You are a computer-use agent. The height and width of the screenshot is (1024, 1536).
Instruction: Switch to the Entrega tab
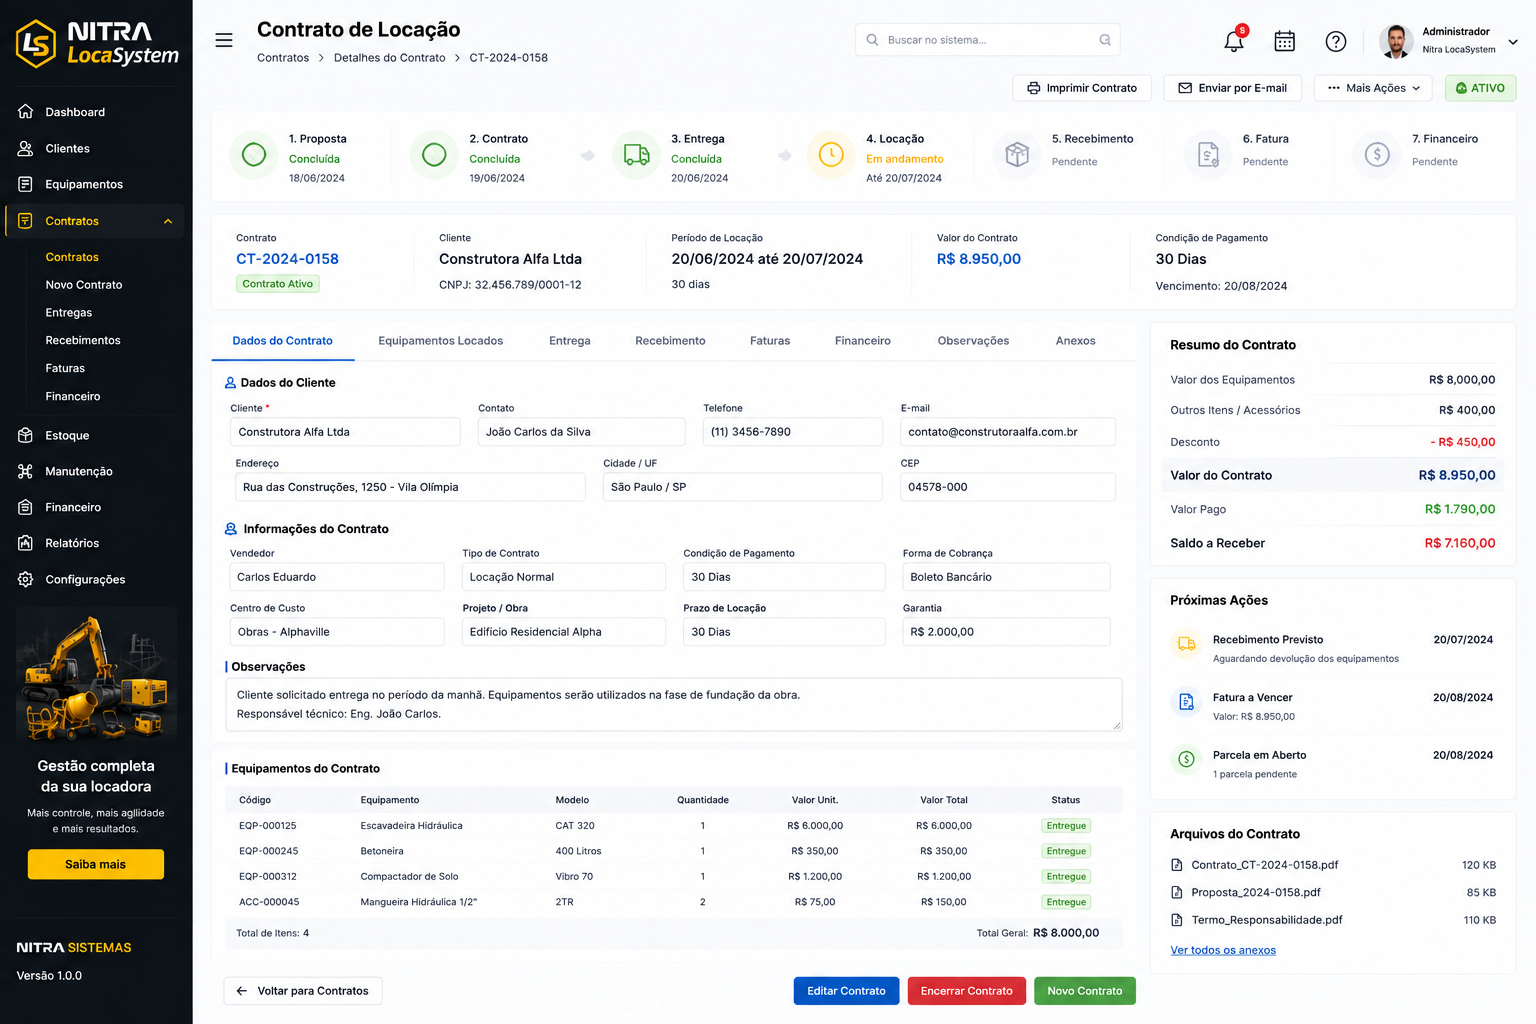[x=569, y=341]
